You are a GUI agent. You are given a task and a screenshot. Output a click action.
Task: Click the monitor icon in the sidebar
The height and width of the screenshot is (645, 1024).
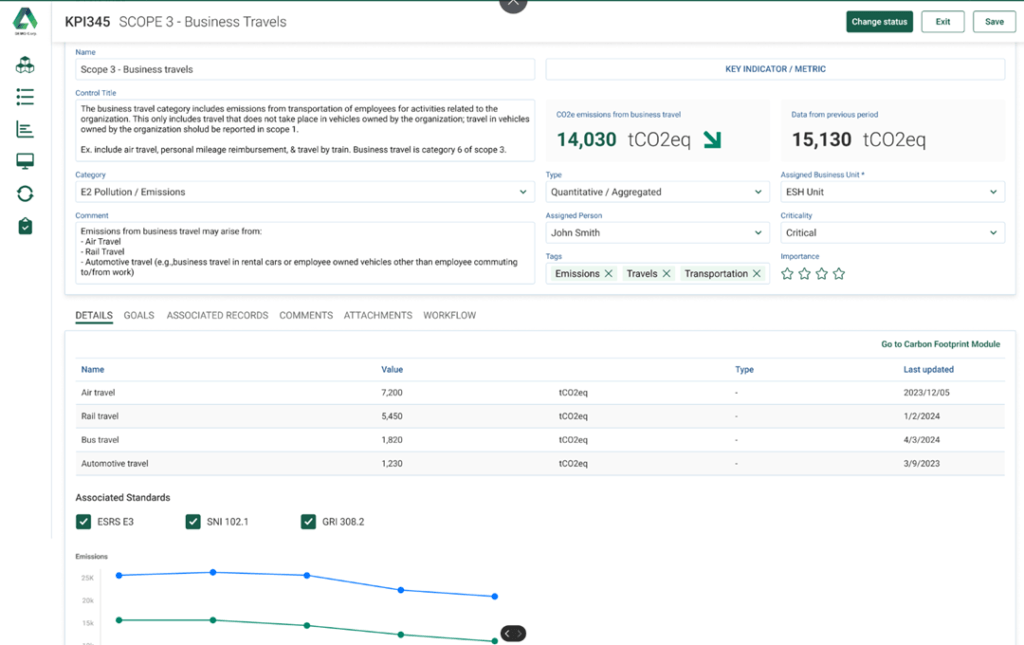[24, 161]
